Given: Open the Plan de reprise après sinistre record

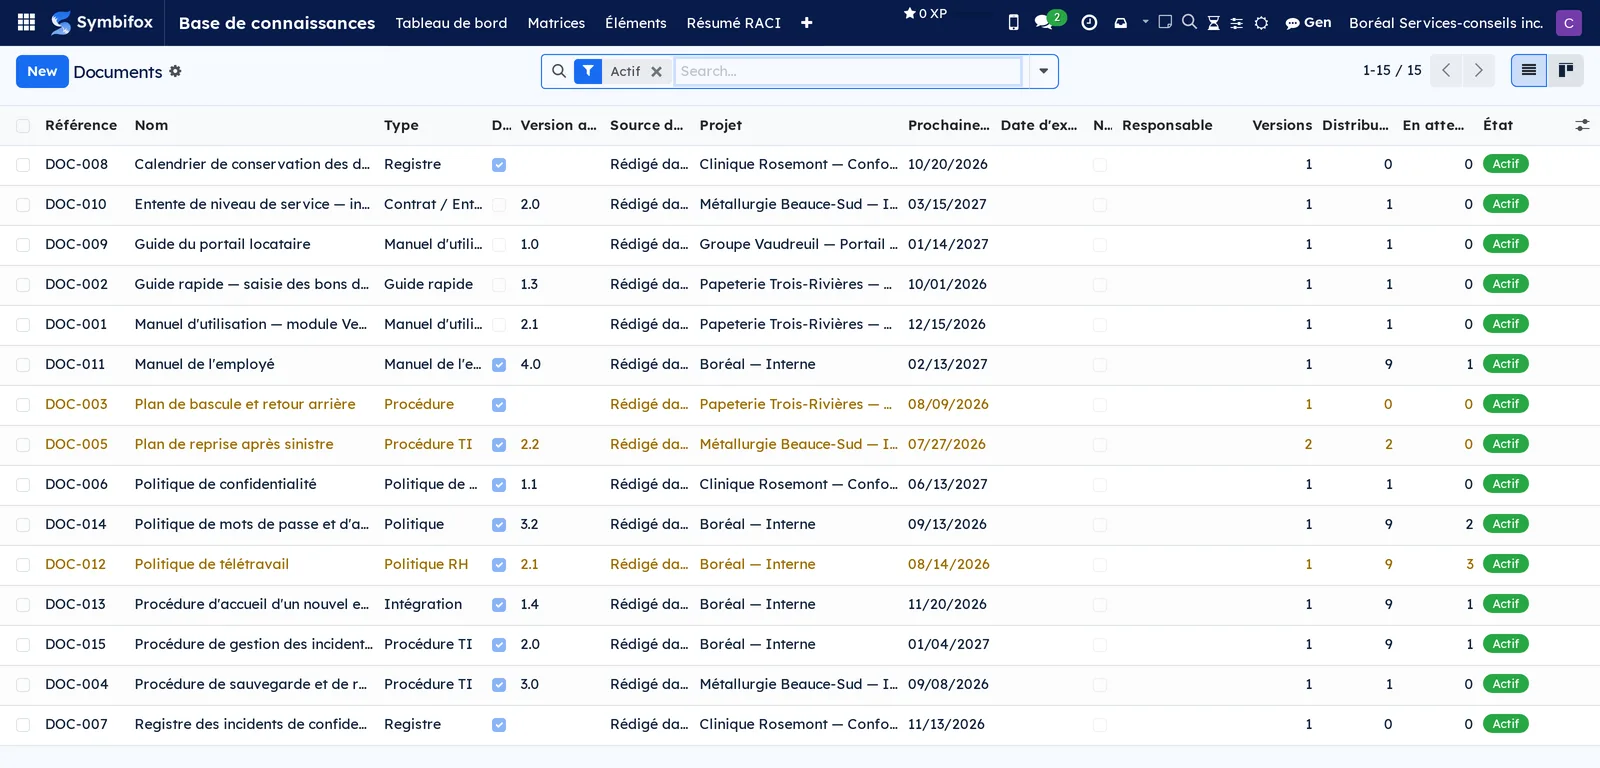Looking at the screenshot, I should (234, 444).
